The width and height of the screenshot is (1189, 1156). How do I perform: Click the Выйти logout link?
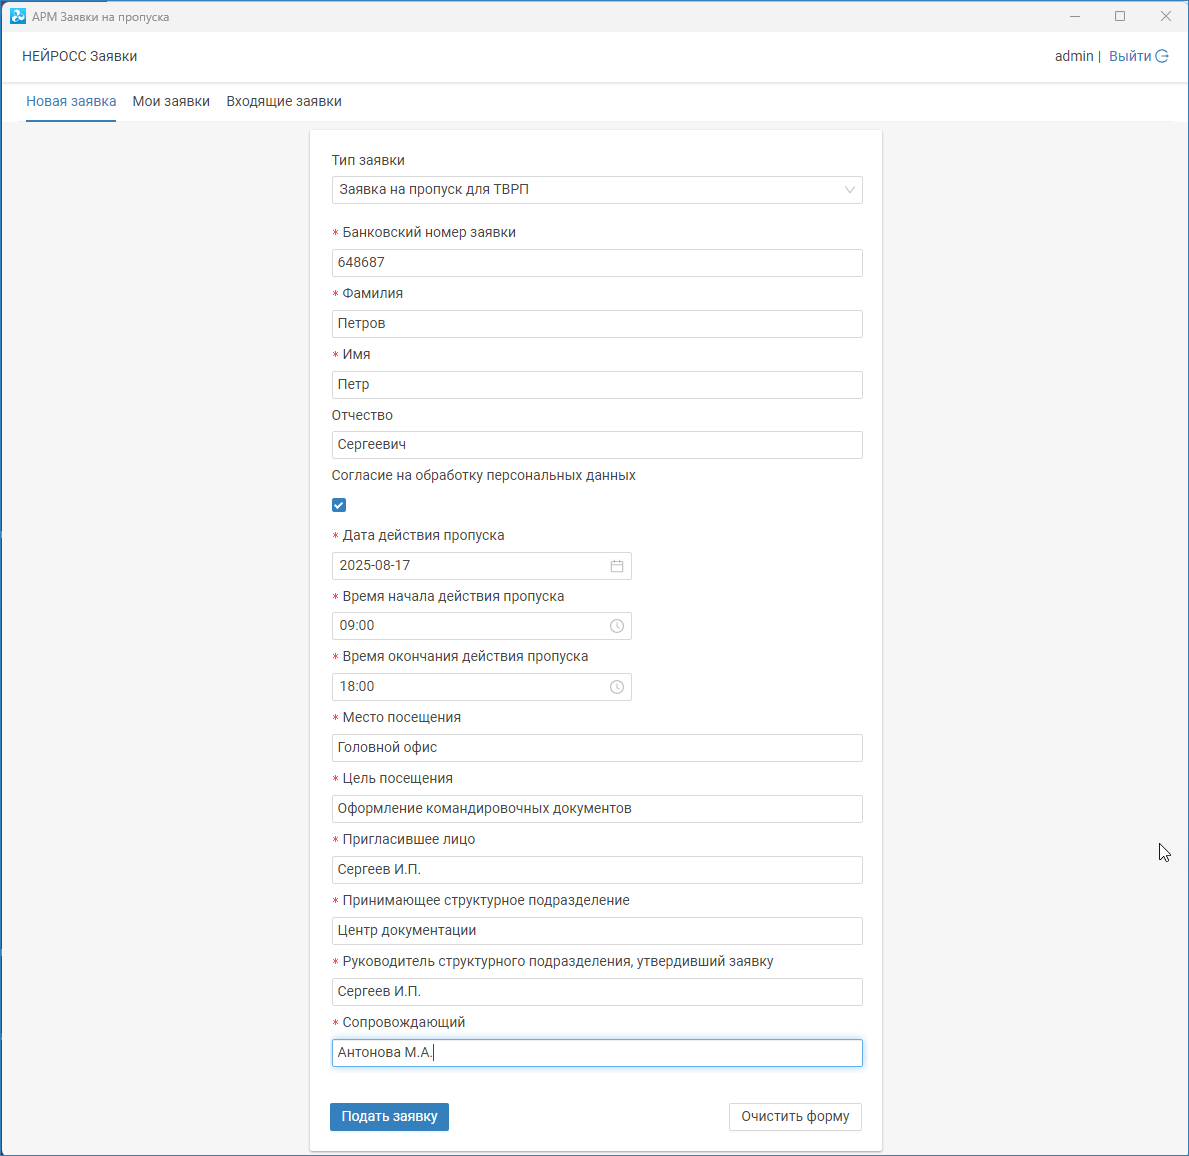point(1130,57)
